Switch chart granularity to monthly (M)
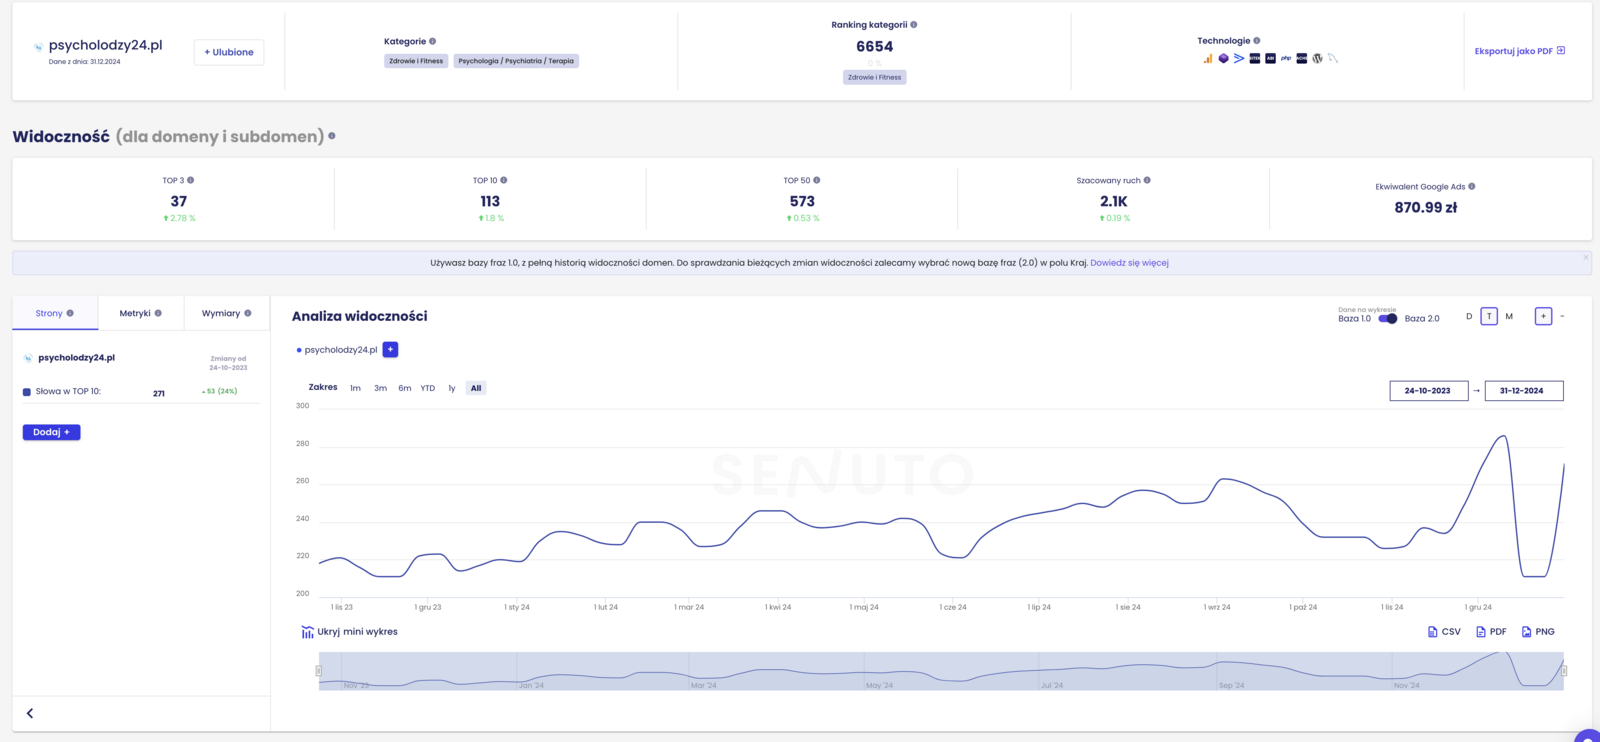The height and width of the screenshot is (742, 1600). click(1509, 316)
